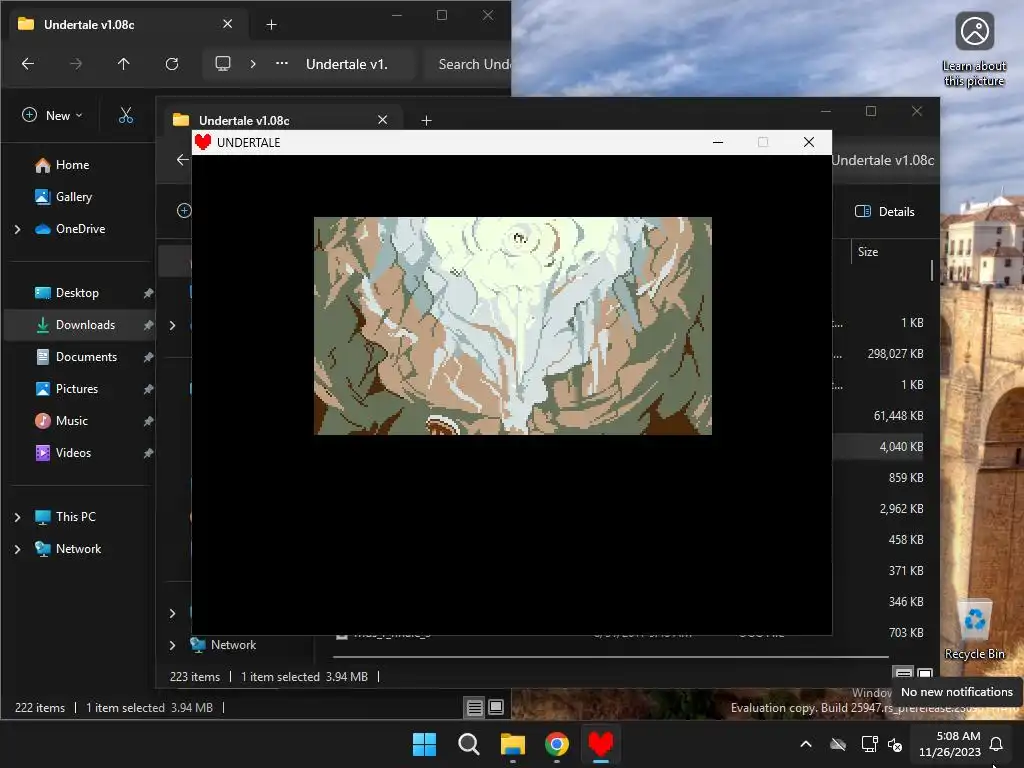Open Documents quick access folder
The image size is (1024, 768).
click(86, 357)
